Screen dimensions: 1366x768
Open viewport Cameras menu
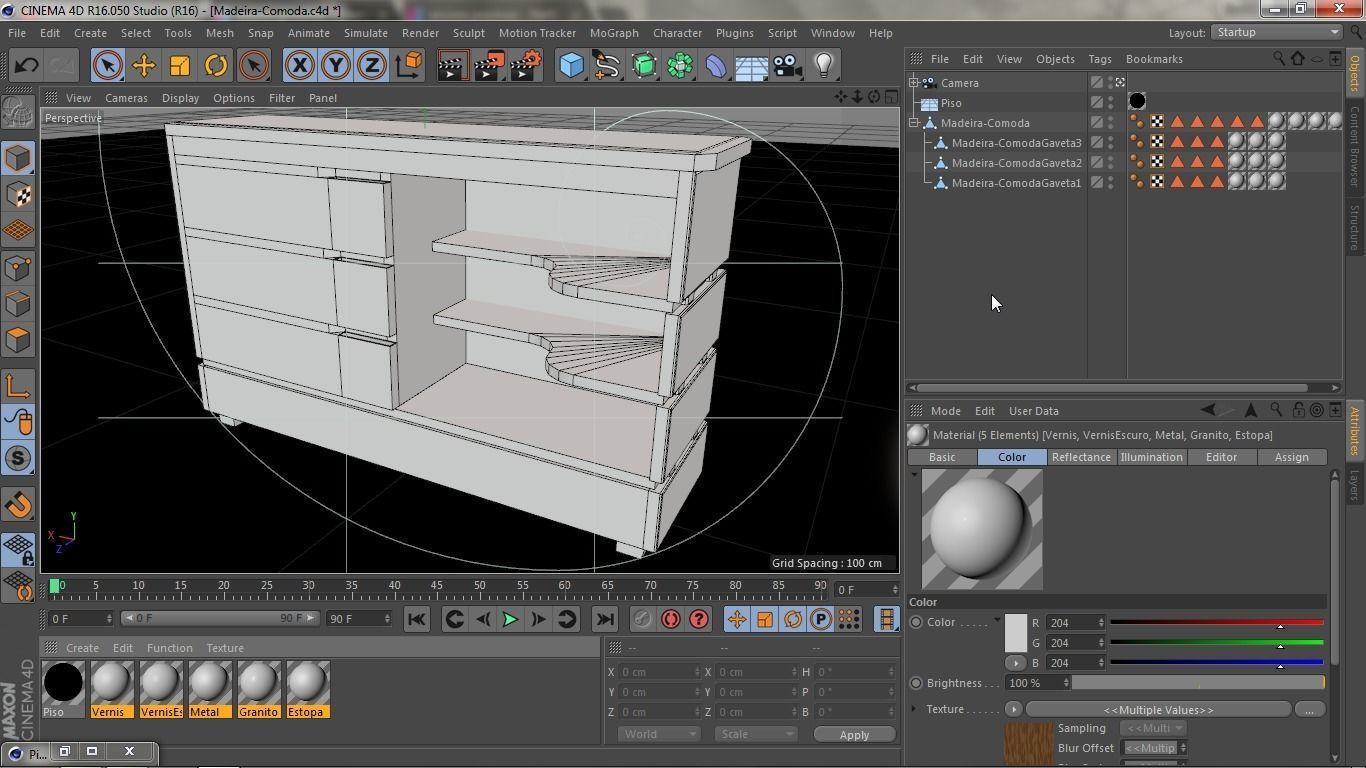(x=126, y=98)
